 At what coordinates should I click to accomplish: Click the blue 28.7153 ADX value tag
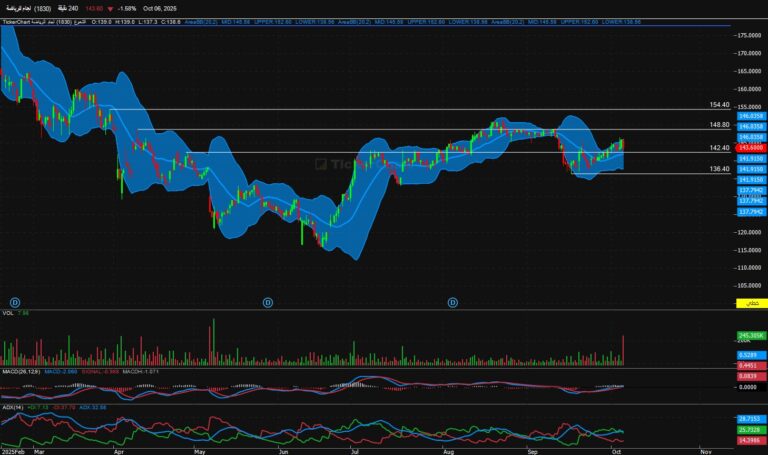[751, 419]
